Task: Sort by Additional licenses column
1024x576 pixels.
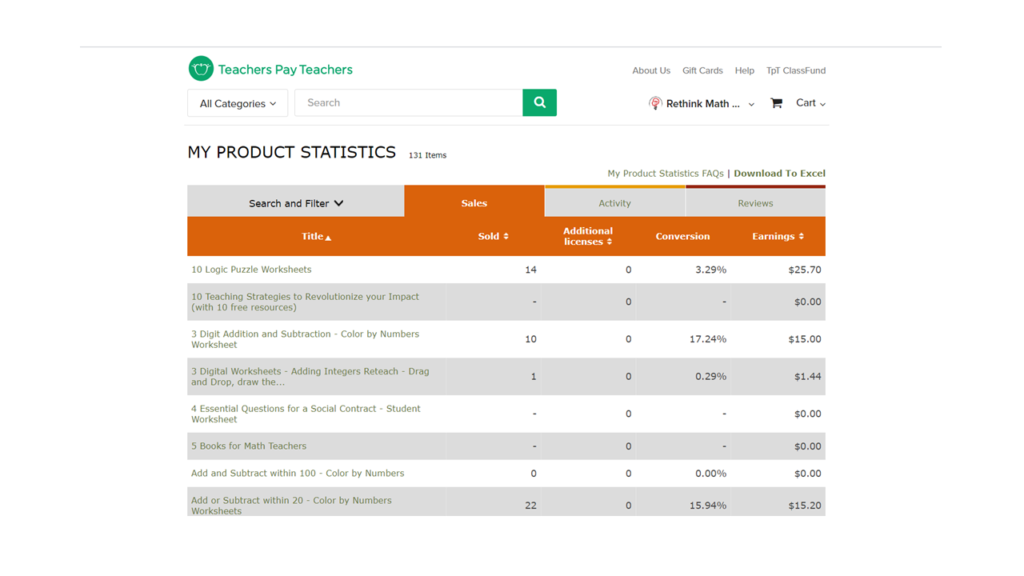Action: (609, 242)
